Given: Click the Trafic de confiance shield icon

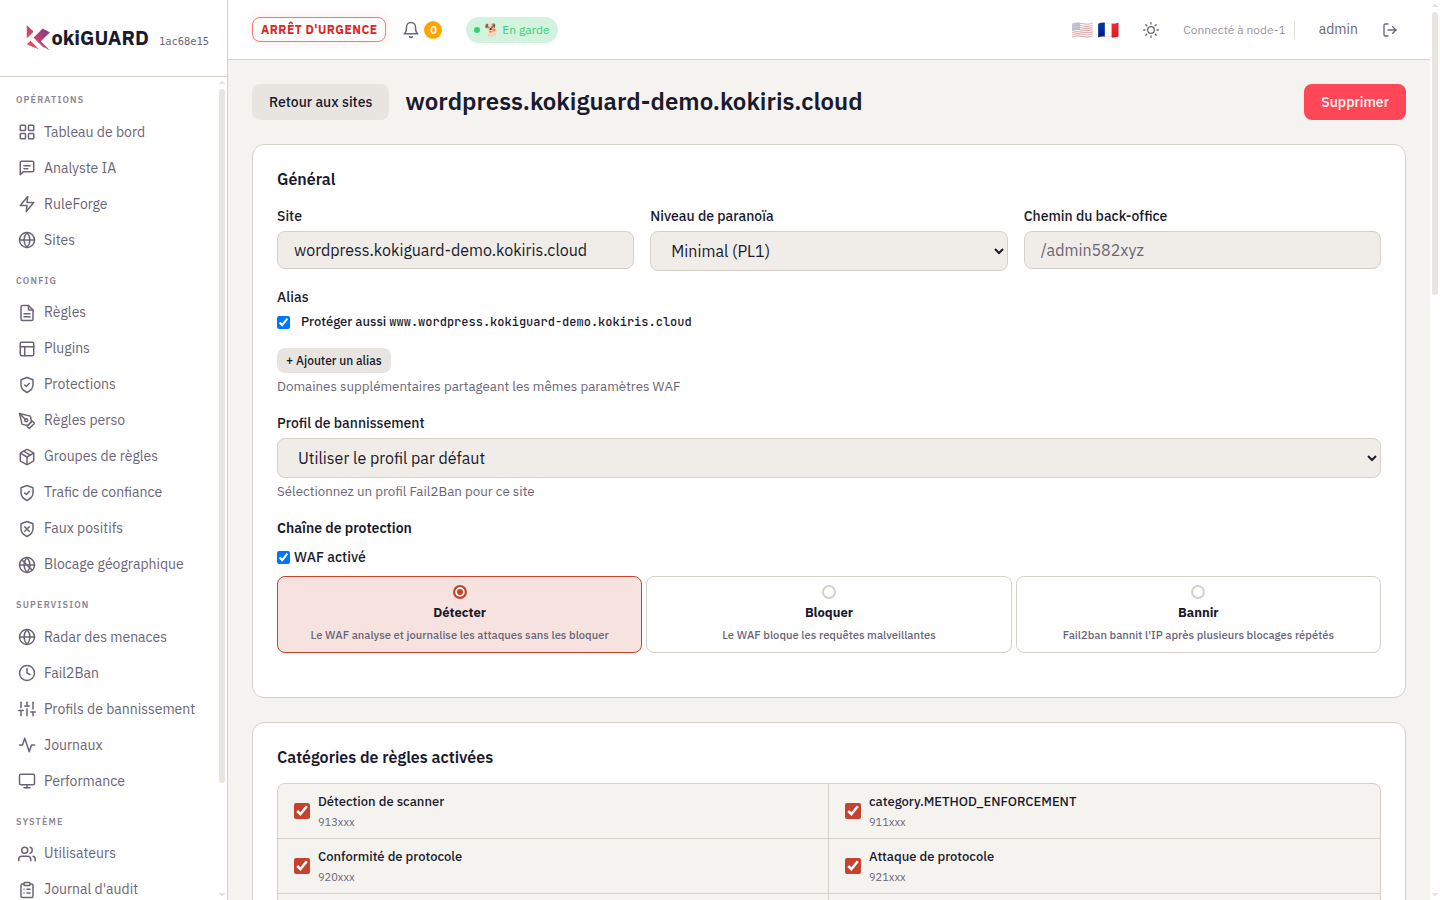Looking at the screenshot, I should (x=27, y=492).
